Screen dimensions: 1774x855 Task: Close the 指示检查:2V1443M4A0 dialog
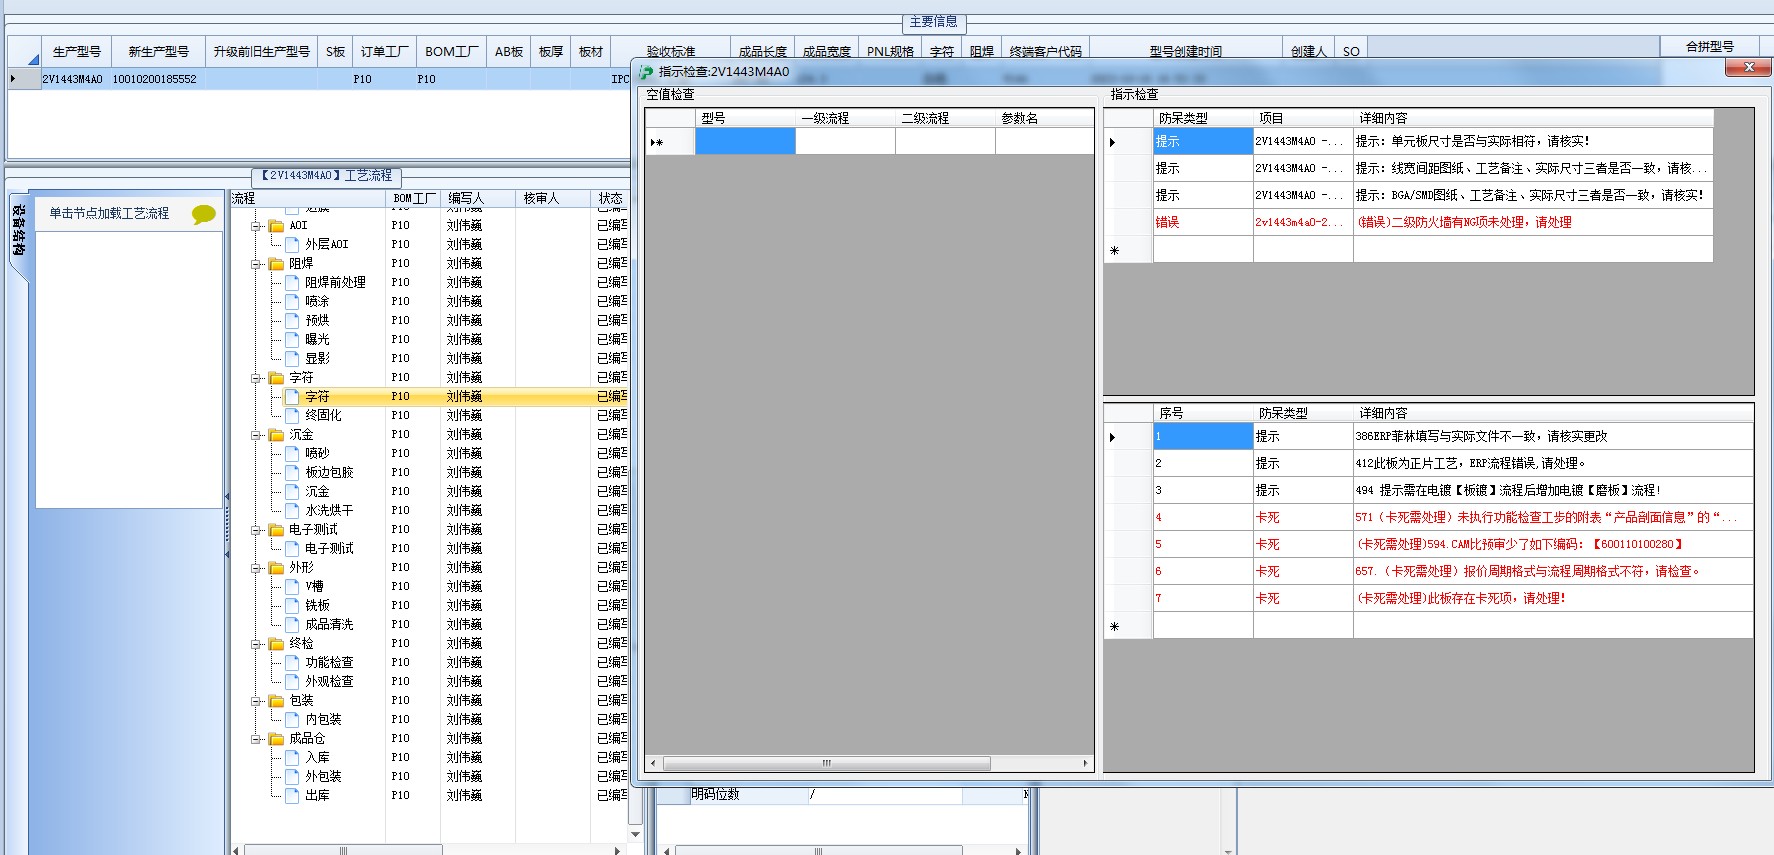coord(1748,67)
